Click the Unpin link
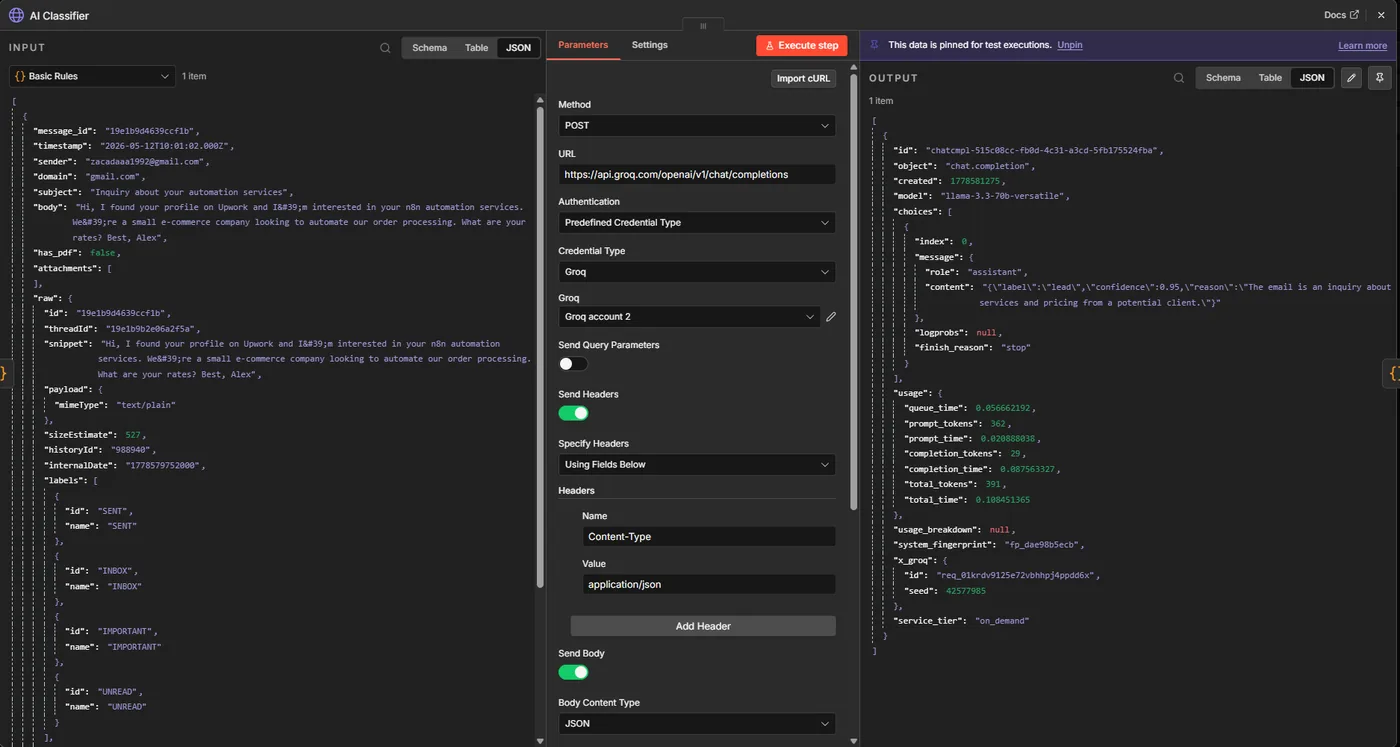This screenshot has width=1400, height=747. point(1070,45)
